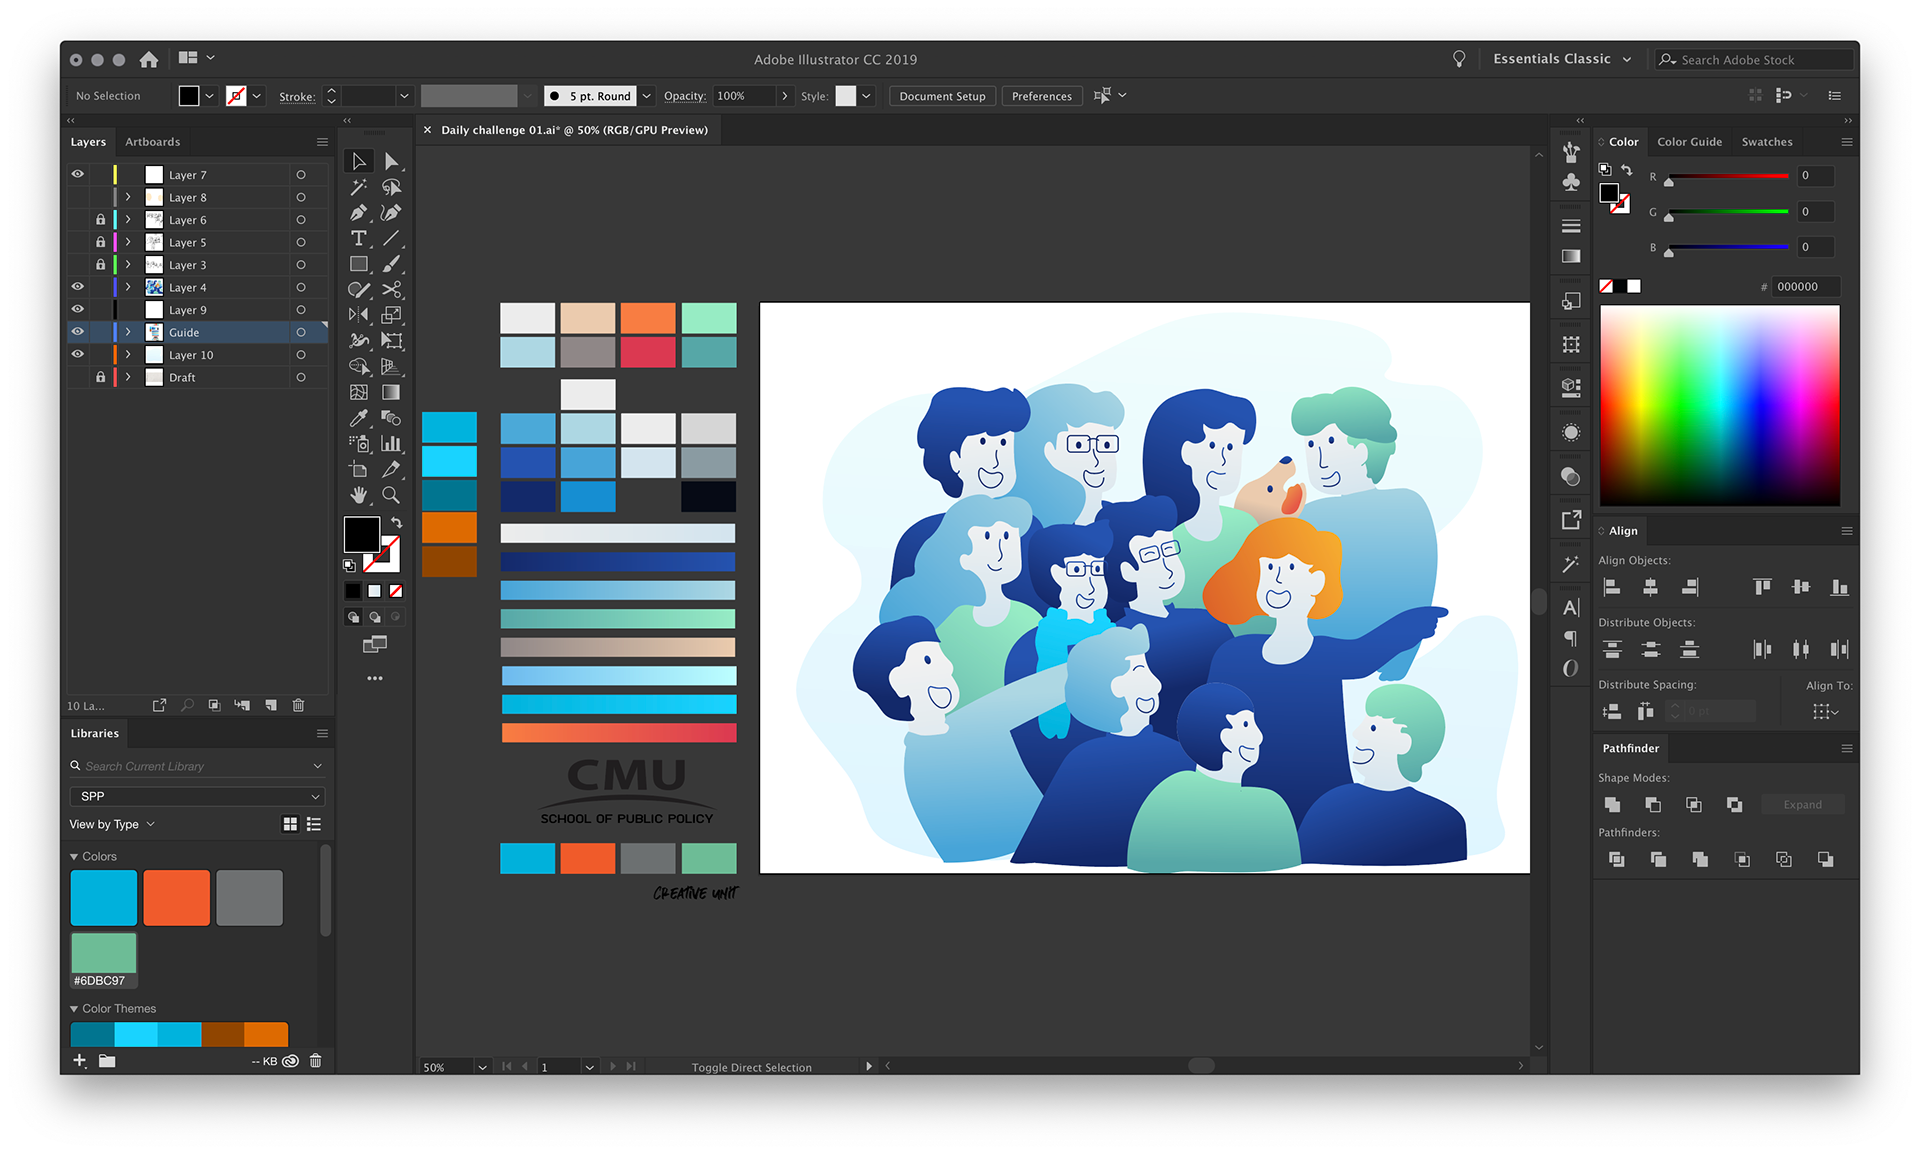Select the Zoom tool in toolbar
Viewport: 1920px width, 1154px height.
pyautogui.click(x=391, y=495)
